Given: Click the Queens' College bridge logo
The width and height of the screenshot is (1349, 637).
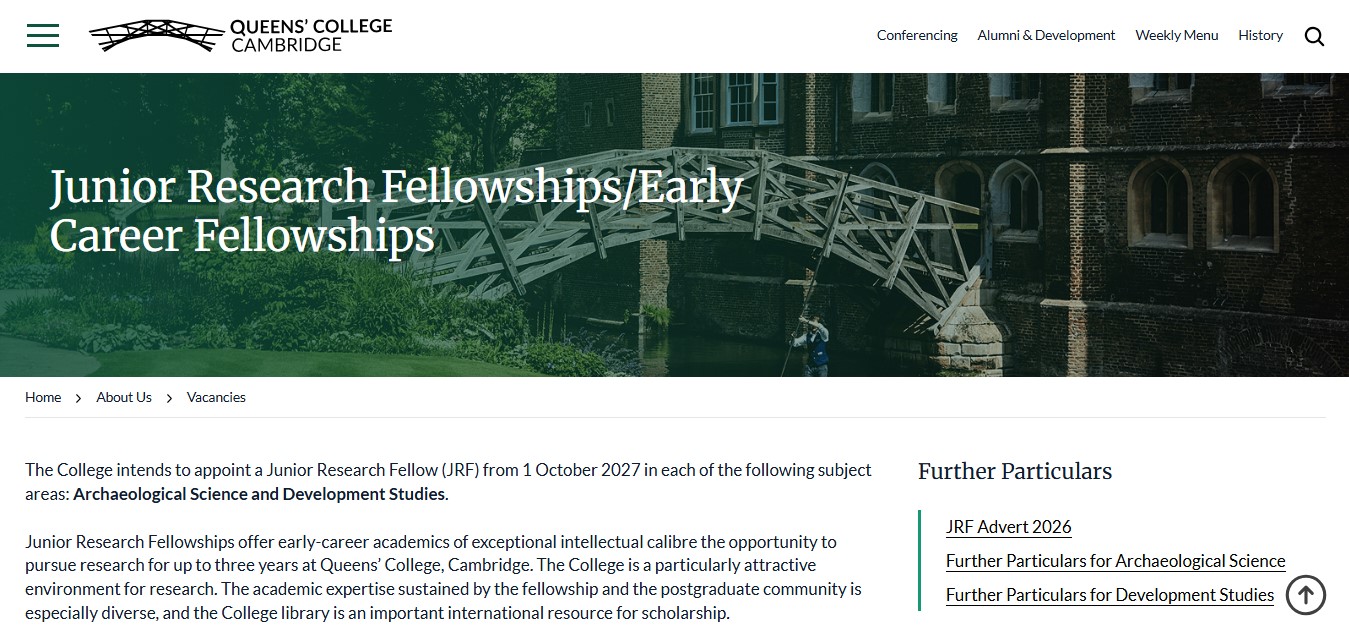Looking at the screenshot, I should [155, 35].
